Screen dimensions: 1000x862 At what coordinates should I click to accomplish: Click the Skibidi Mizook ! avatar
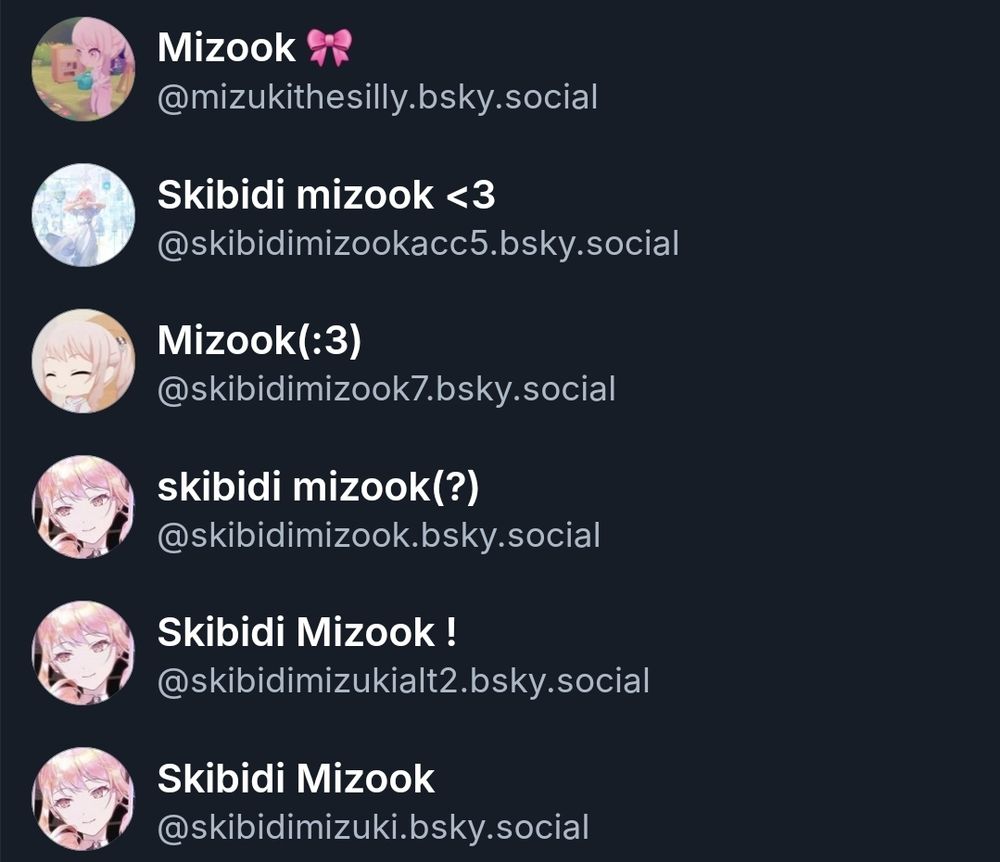coord(84,653)
